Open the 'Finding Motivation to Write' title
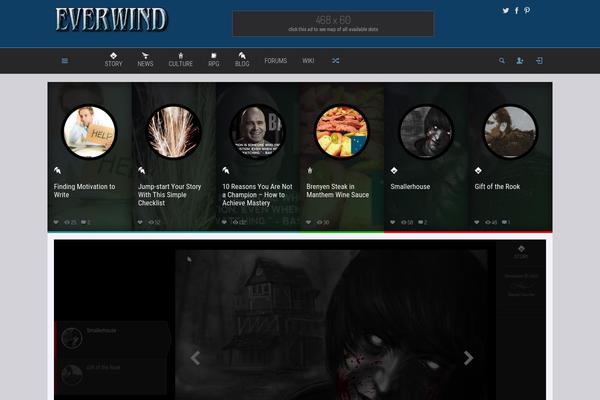 84,191
